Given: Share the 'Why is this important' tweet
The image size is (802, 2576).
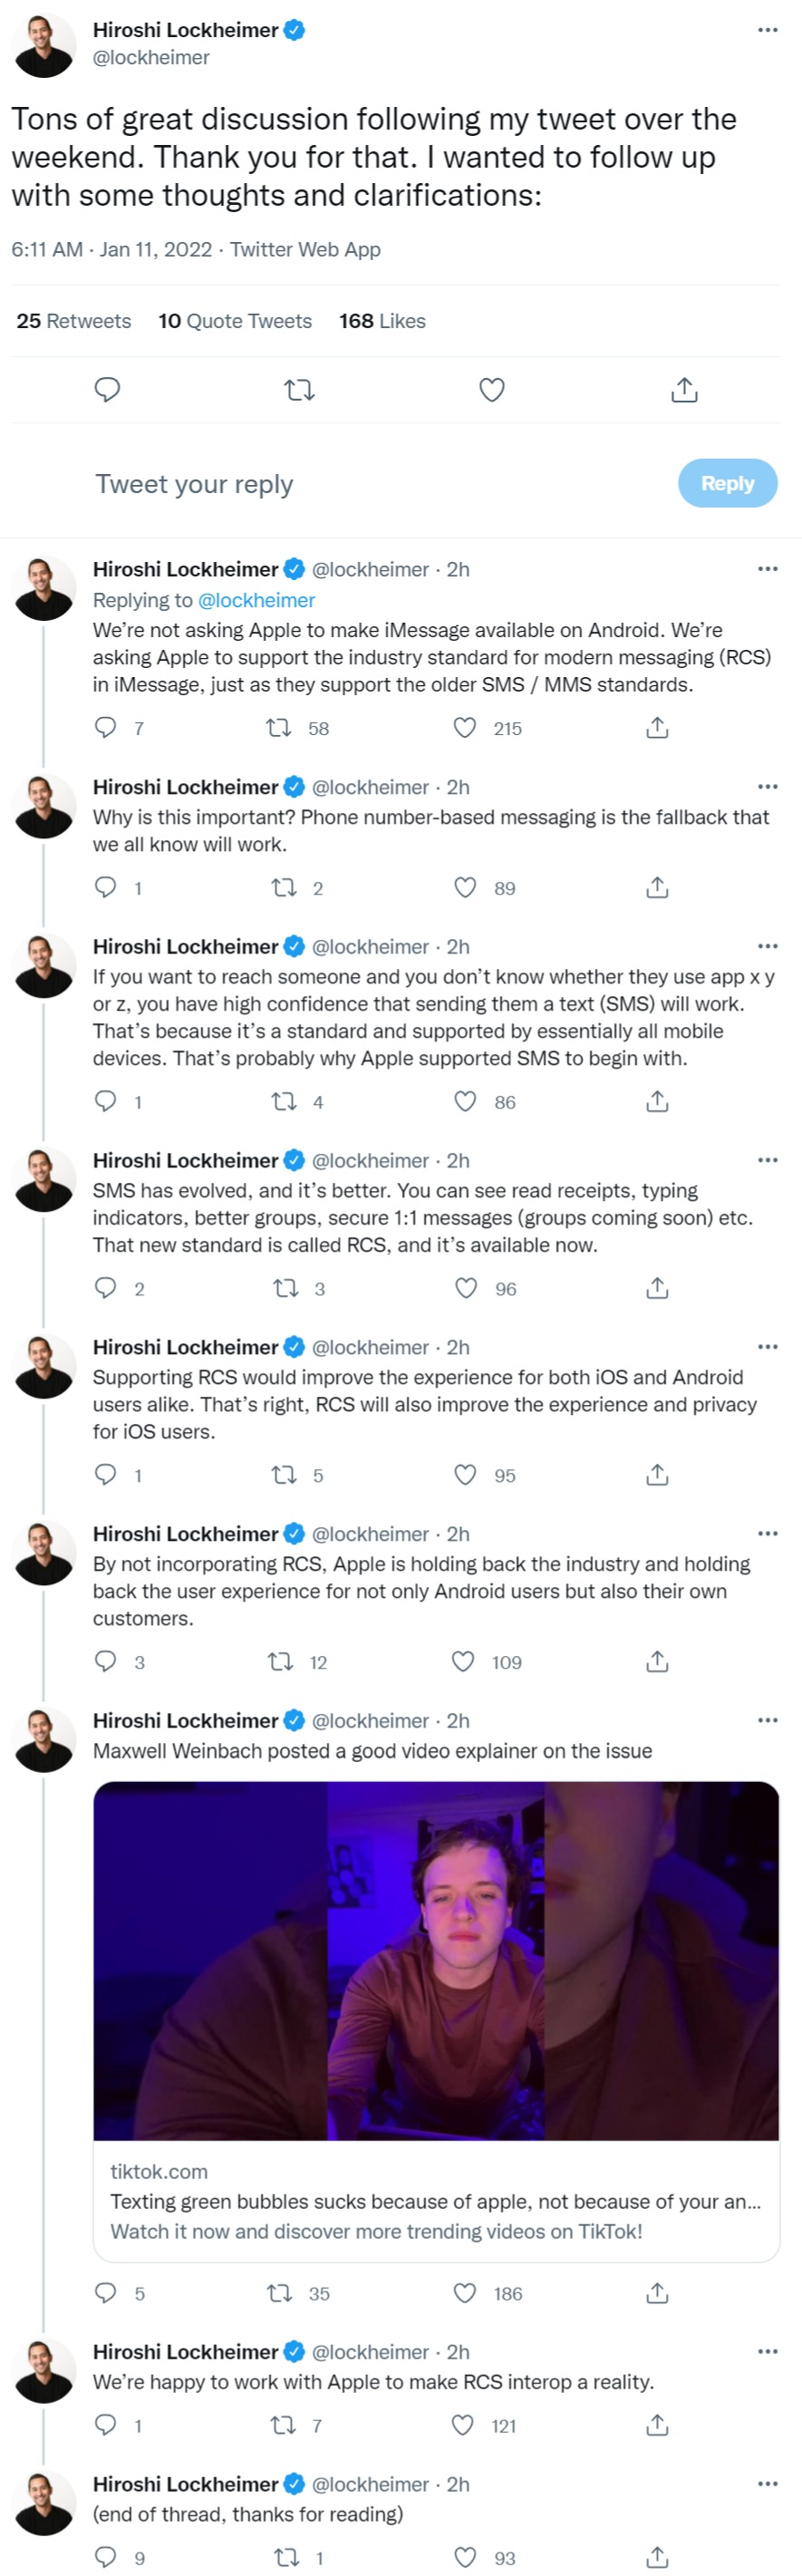Looking at the screenshot, I should (657, 887).
